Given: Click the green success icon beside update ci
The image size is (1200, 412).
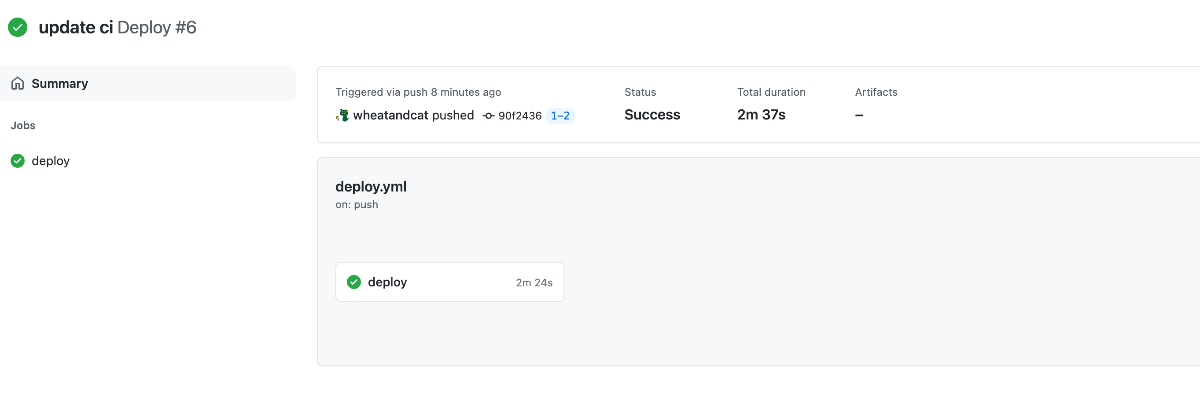Looking at the screenshot, I should click(x=17, y=28).
